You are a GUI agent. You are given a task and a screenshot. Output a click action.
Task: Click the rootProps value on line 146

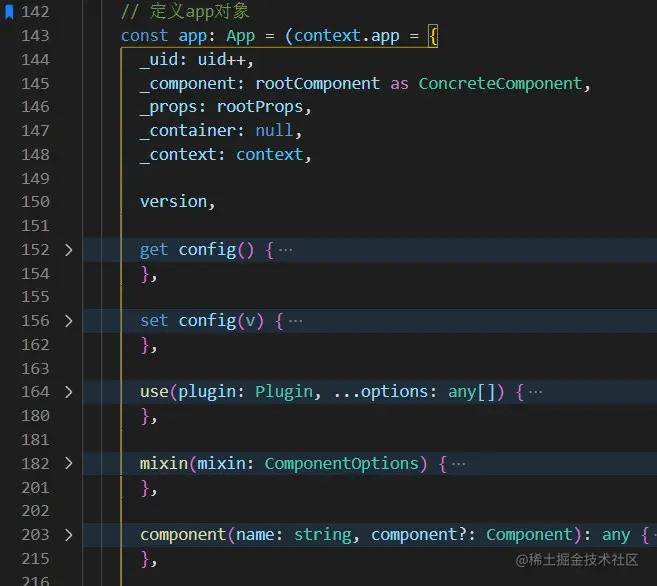point(260,107)
